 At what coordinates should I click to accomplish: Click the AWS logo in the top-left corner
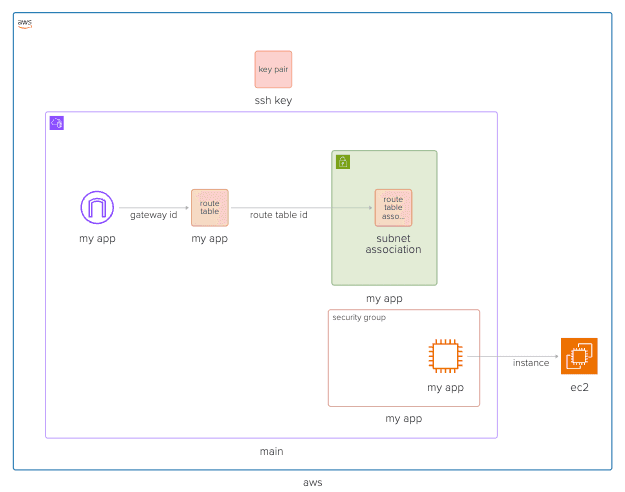[24, 24]
